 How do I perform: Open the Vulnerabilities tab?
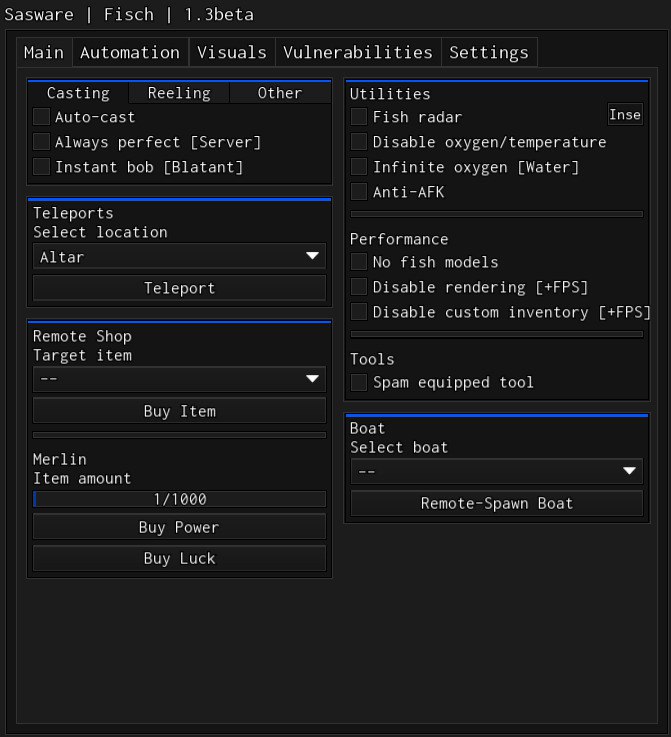[358, 52]
